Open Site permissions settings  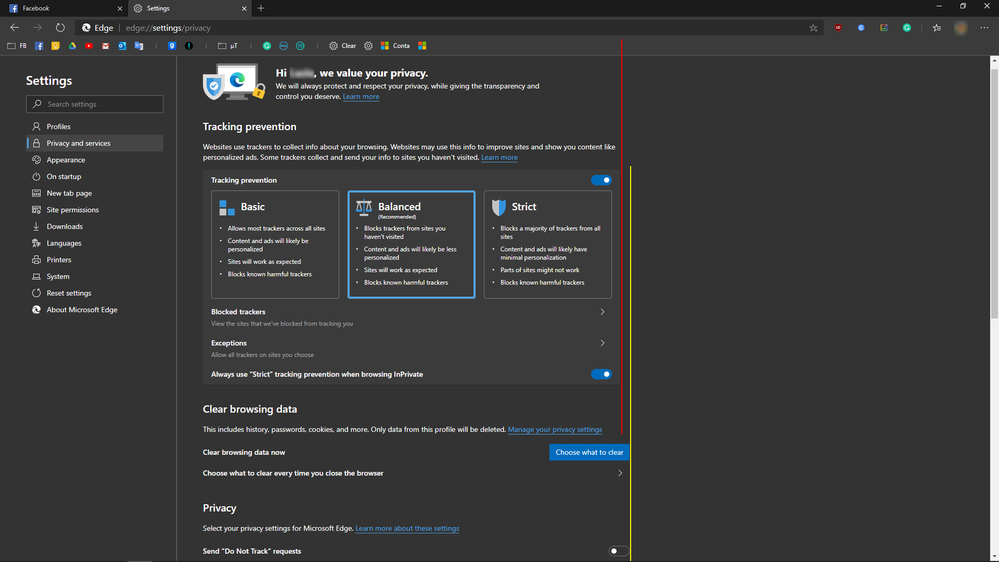pyautogui.click(x=94, y=210)
